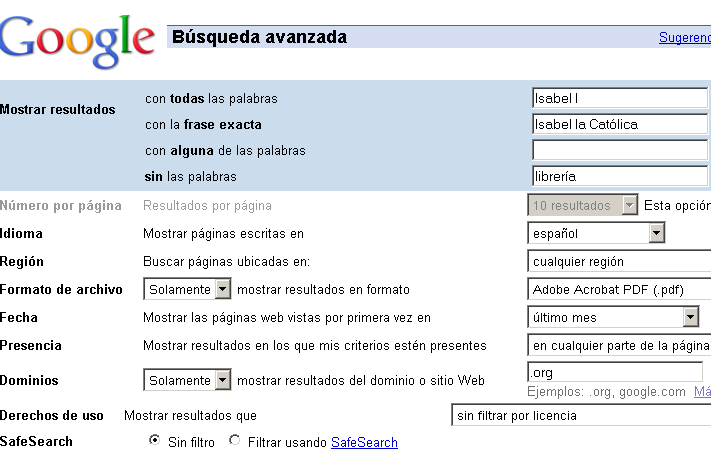Open file format dropdown 'Adobe Acrobat PDF'
711x464 pixels.
tap(619, 289)
